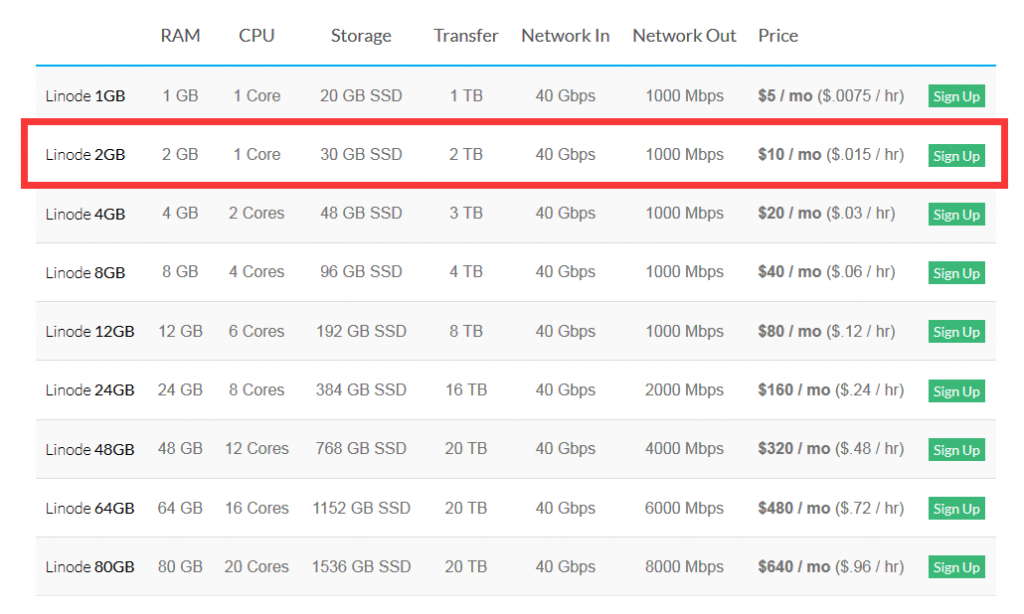
Task: Click Sign Up for Linode 24GB plan
Action: [956, 391]
